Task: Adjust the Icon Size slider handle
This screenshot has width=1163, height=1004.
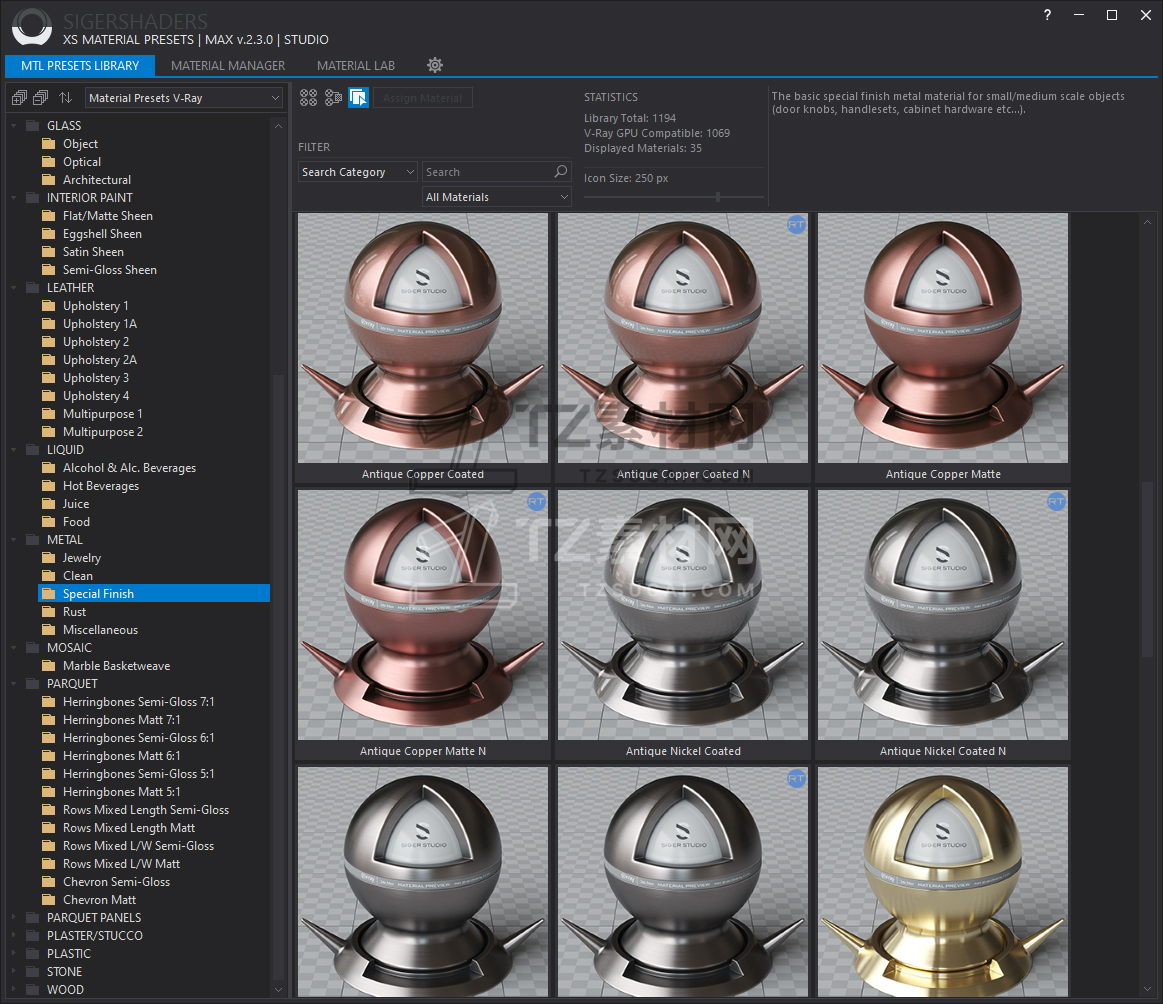Action: click(x=717, y=196)
